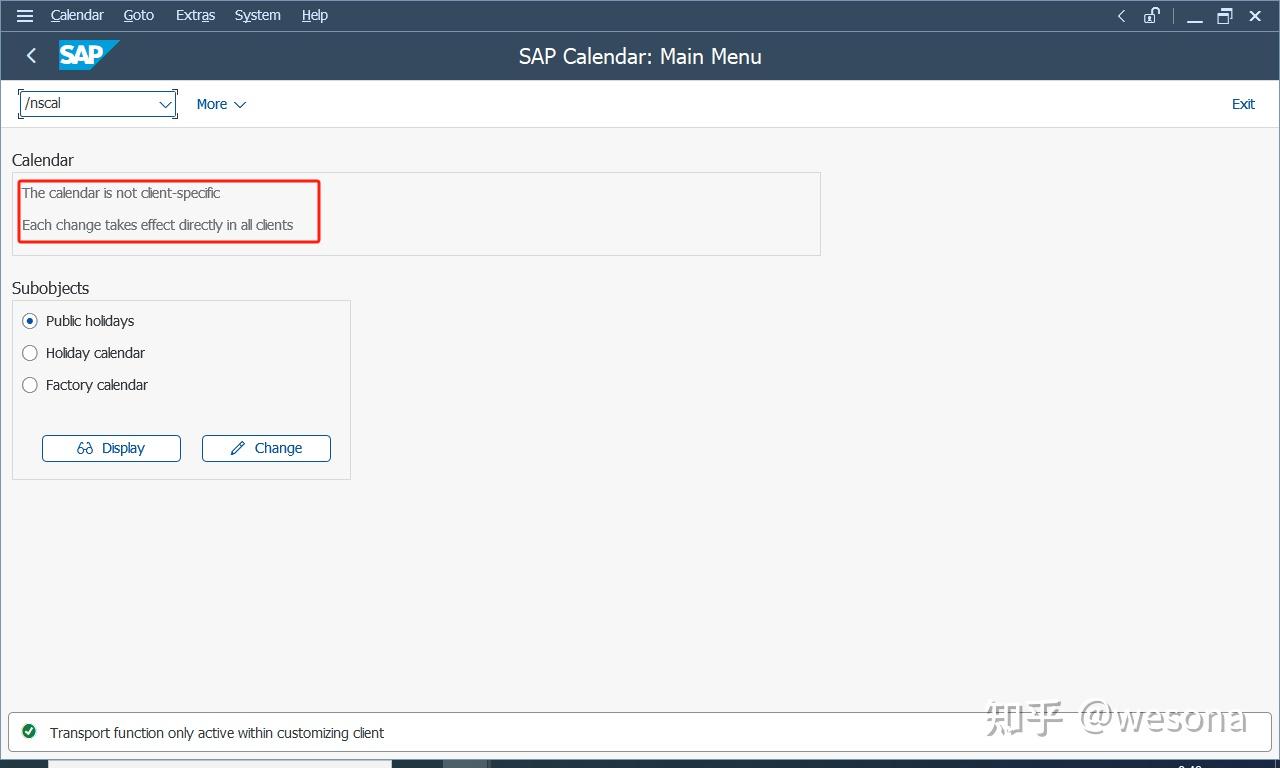This screenshot has height=768, width=1280.
Task: Navigate back with the back arrow
Action: point(30,55)
